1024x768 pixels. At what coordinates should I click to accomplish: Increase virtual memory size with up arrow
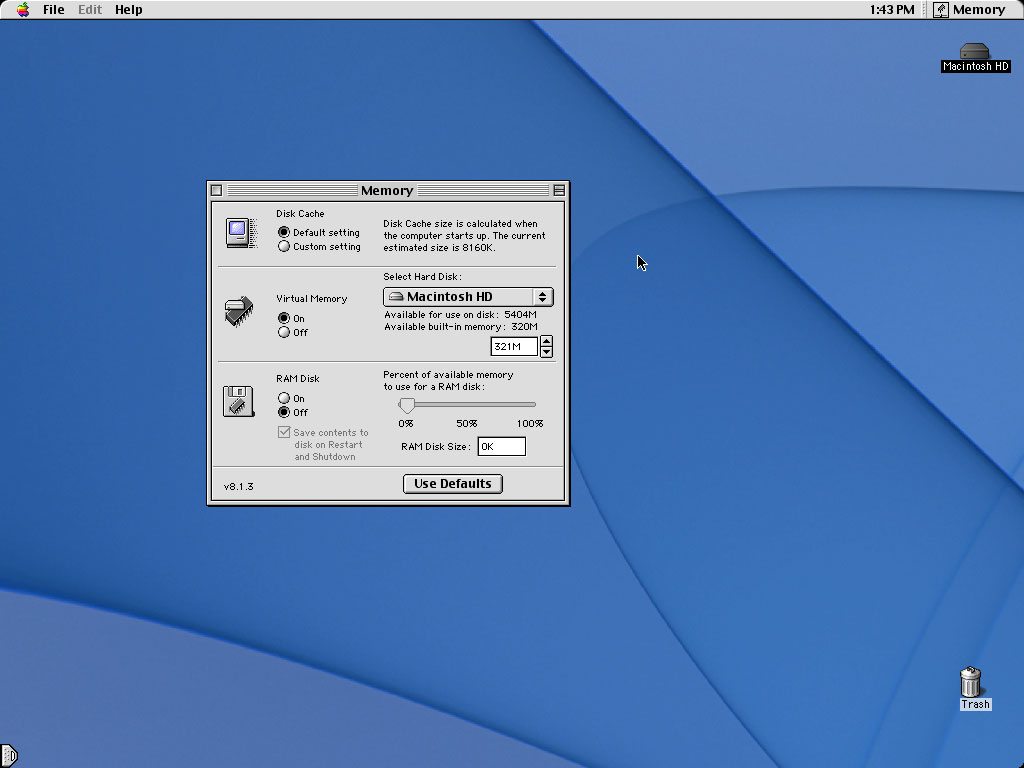point(546,342)
